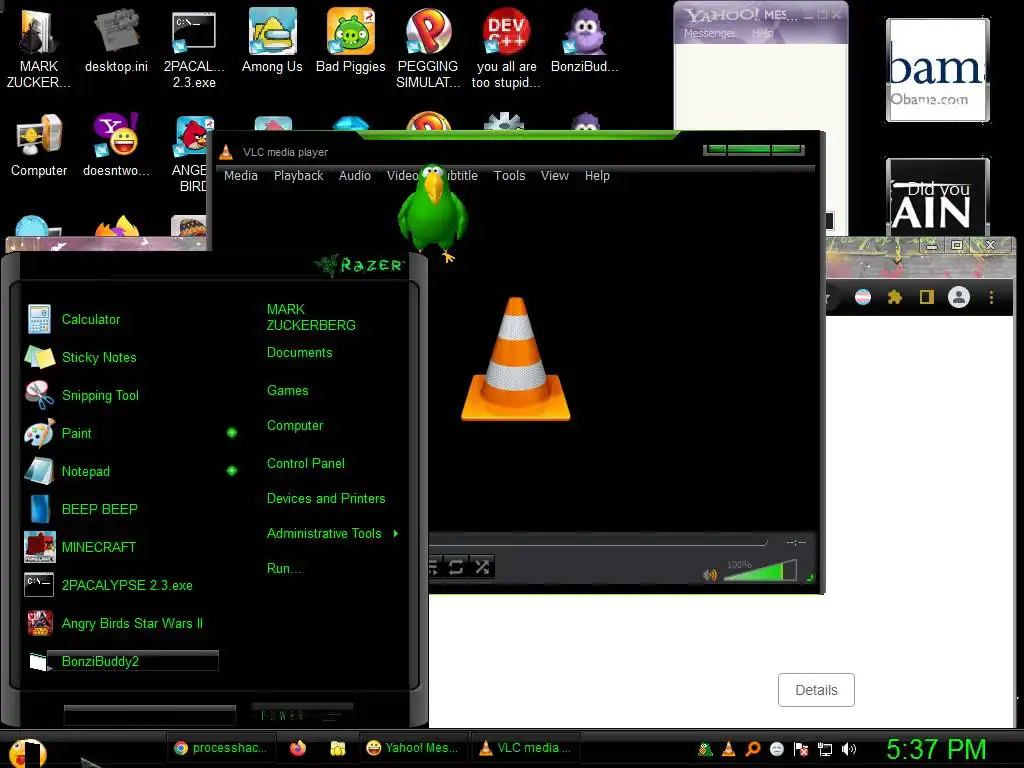This screenshot has height=768, width=1024.
Task: Toggle VLC loop playback mode
Action: click(456, 567)
